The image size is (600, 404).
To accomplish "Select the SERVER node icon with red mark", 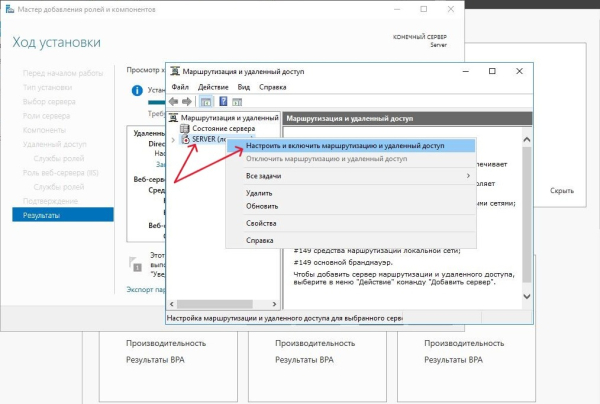I will point(185,139).
